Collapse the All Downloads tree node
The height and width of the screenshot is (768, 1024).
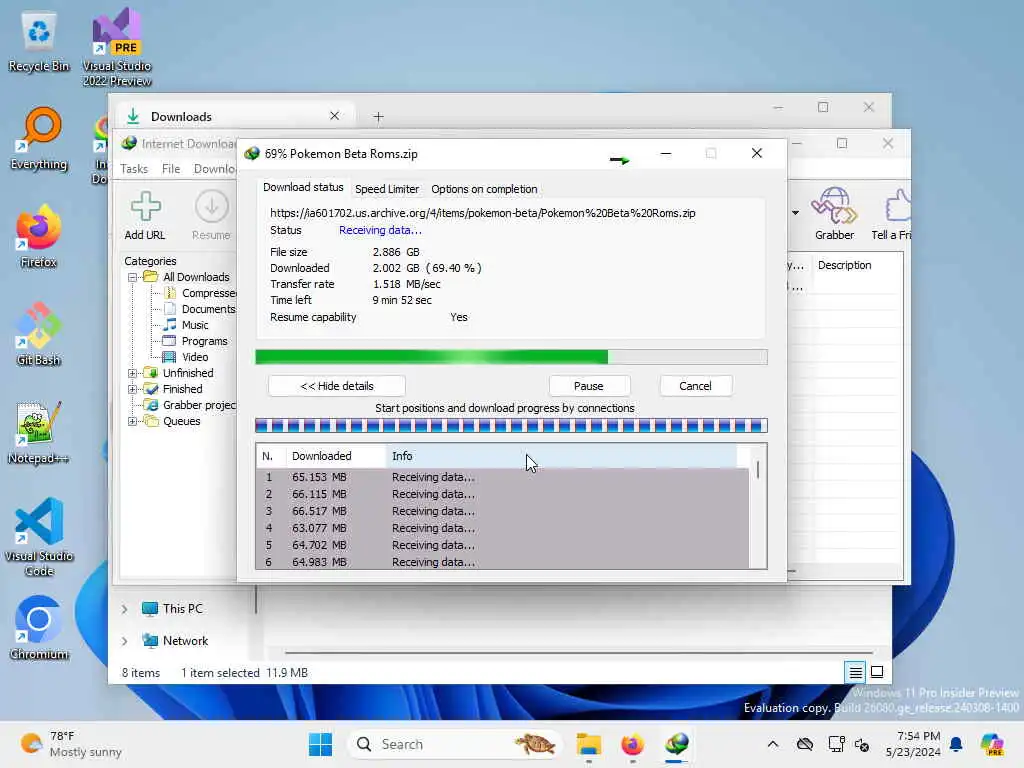pos(133,277)
